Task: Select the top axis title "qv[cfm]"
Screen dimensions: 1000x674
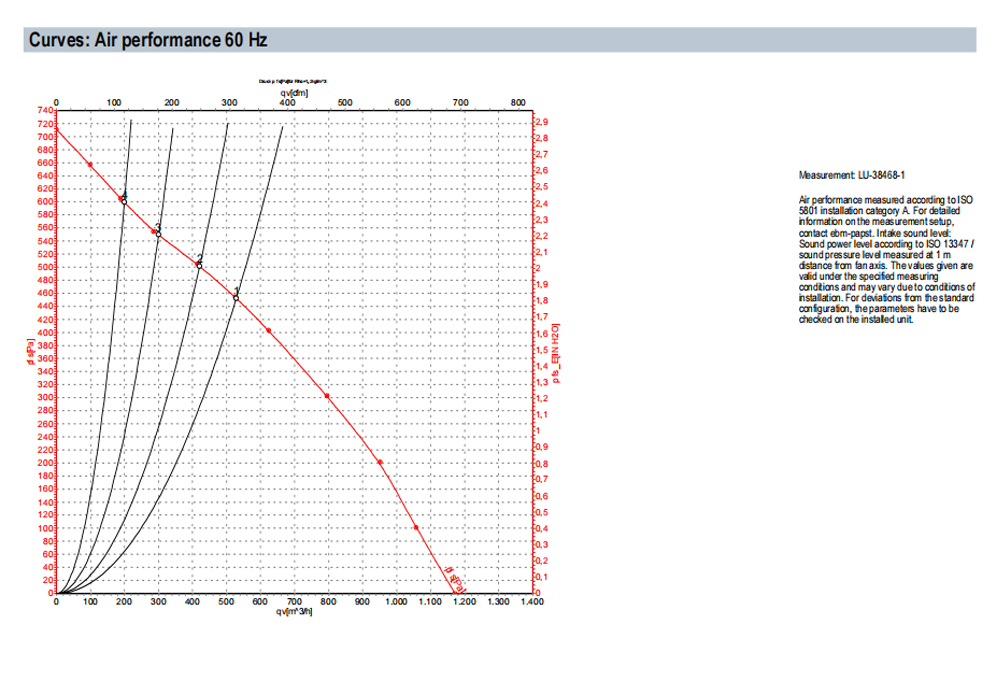Action: coord(294,93)
